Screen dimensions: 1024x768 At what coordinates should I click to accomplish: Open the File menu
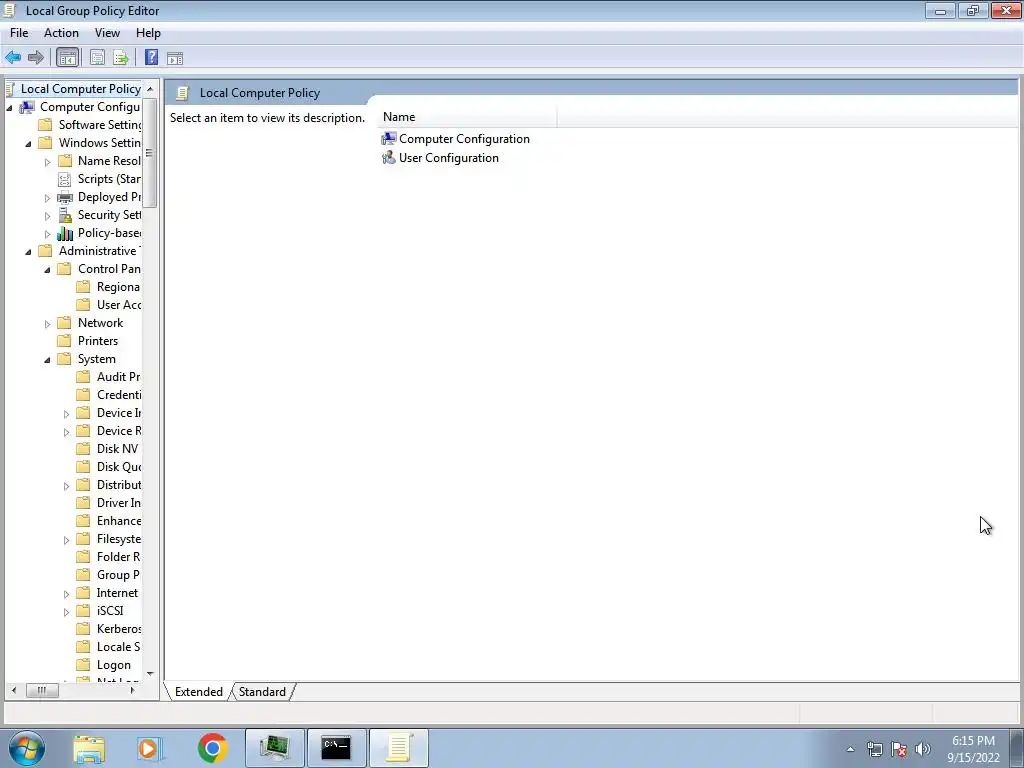(19, 33)
